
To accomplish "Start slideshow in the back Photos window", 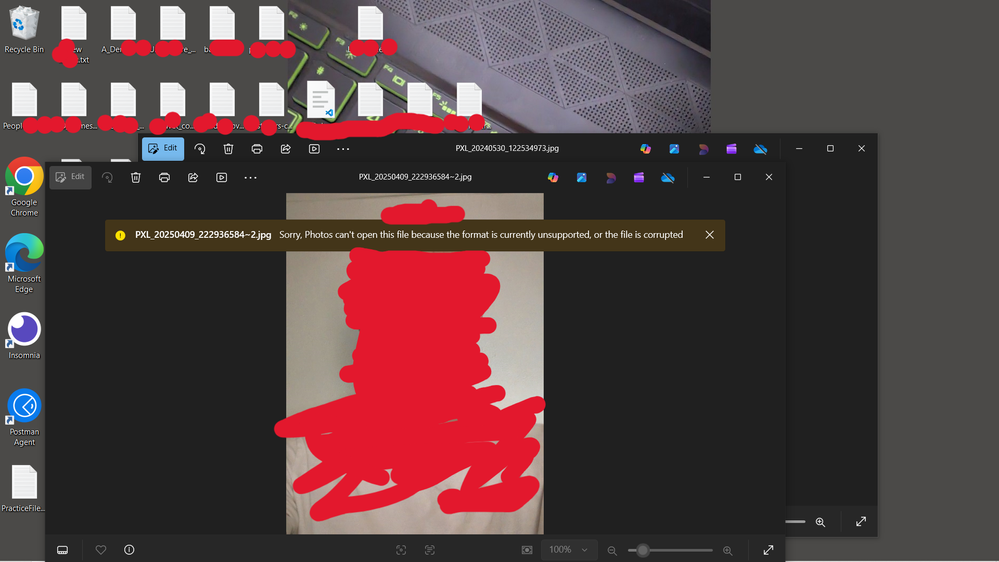I will 314,149.
